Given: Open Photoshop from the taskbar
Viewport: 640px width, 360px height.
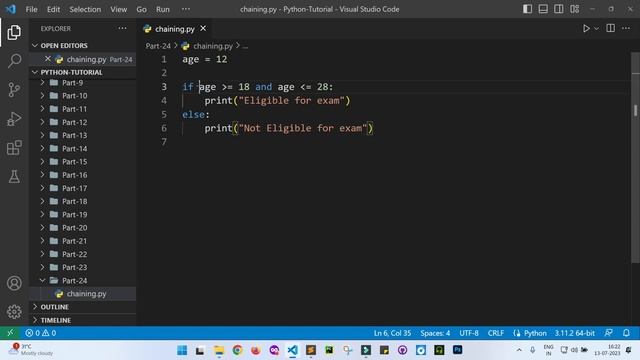Looking at the screenshot, I should pos(458,350).
